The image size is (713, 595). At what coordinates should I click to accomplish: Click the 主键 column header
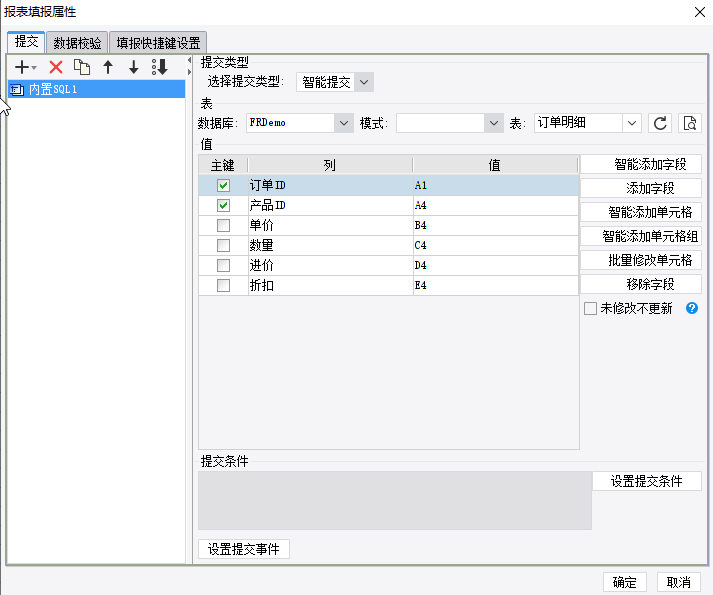point(223,165)
